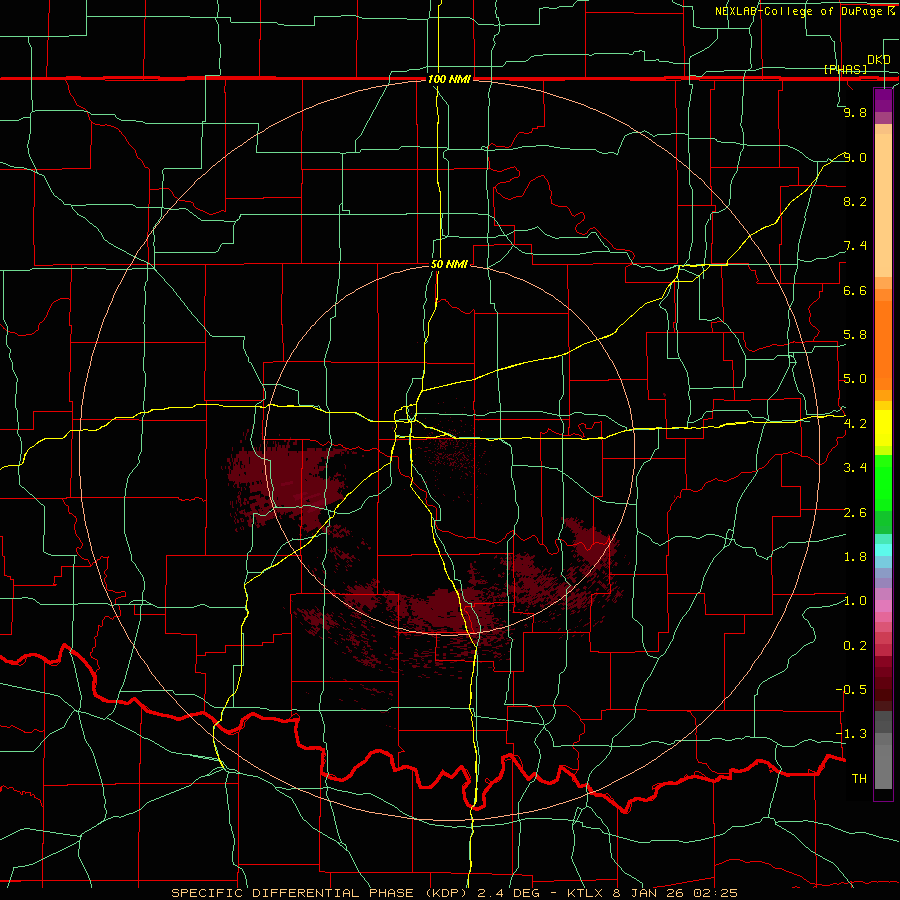
Task: Click the KTLX 8 JAN 26 02:25 timestamp
Action: pos(652,893)
